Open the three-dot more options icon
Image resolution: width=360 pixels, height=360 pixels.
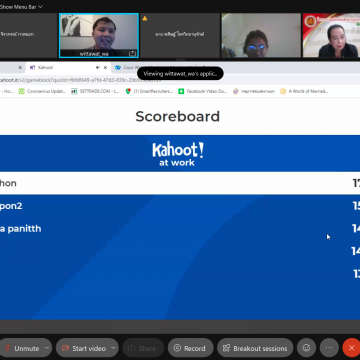(329, 348)
